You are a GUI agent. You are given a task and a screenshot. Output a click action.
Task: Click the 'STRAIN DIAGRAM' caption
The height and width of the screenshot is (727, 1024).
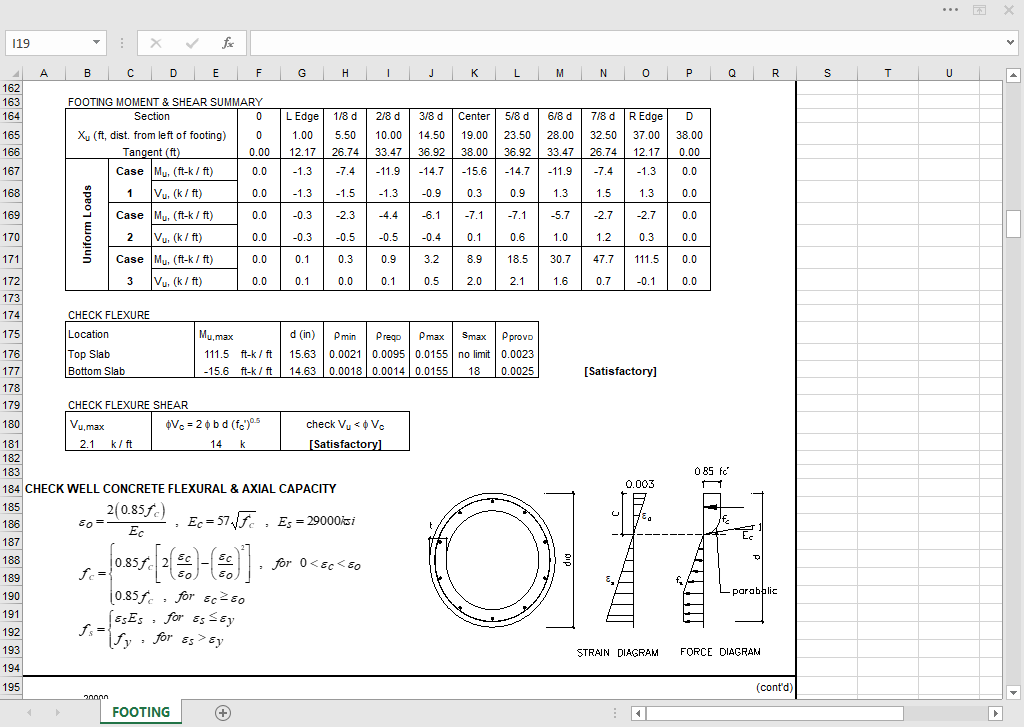[618, 653]
